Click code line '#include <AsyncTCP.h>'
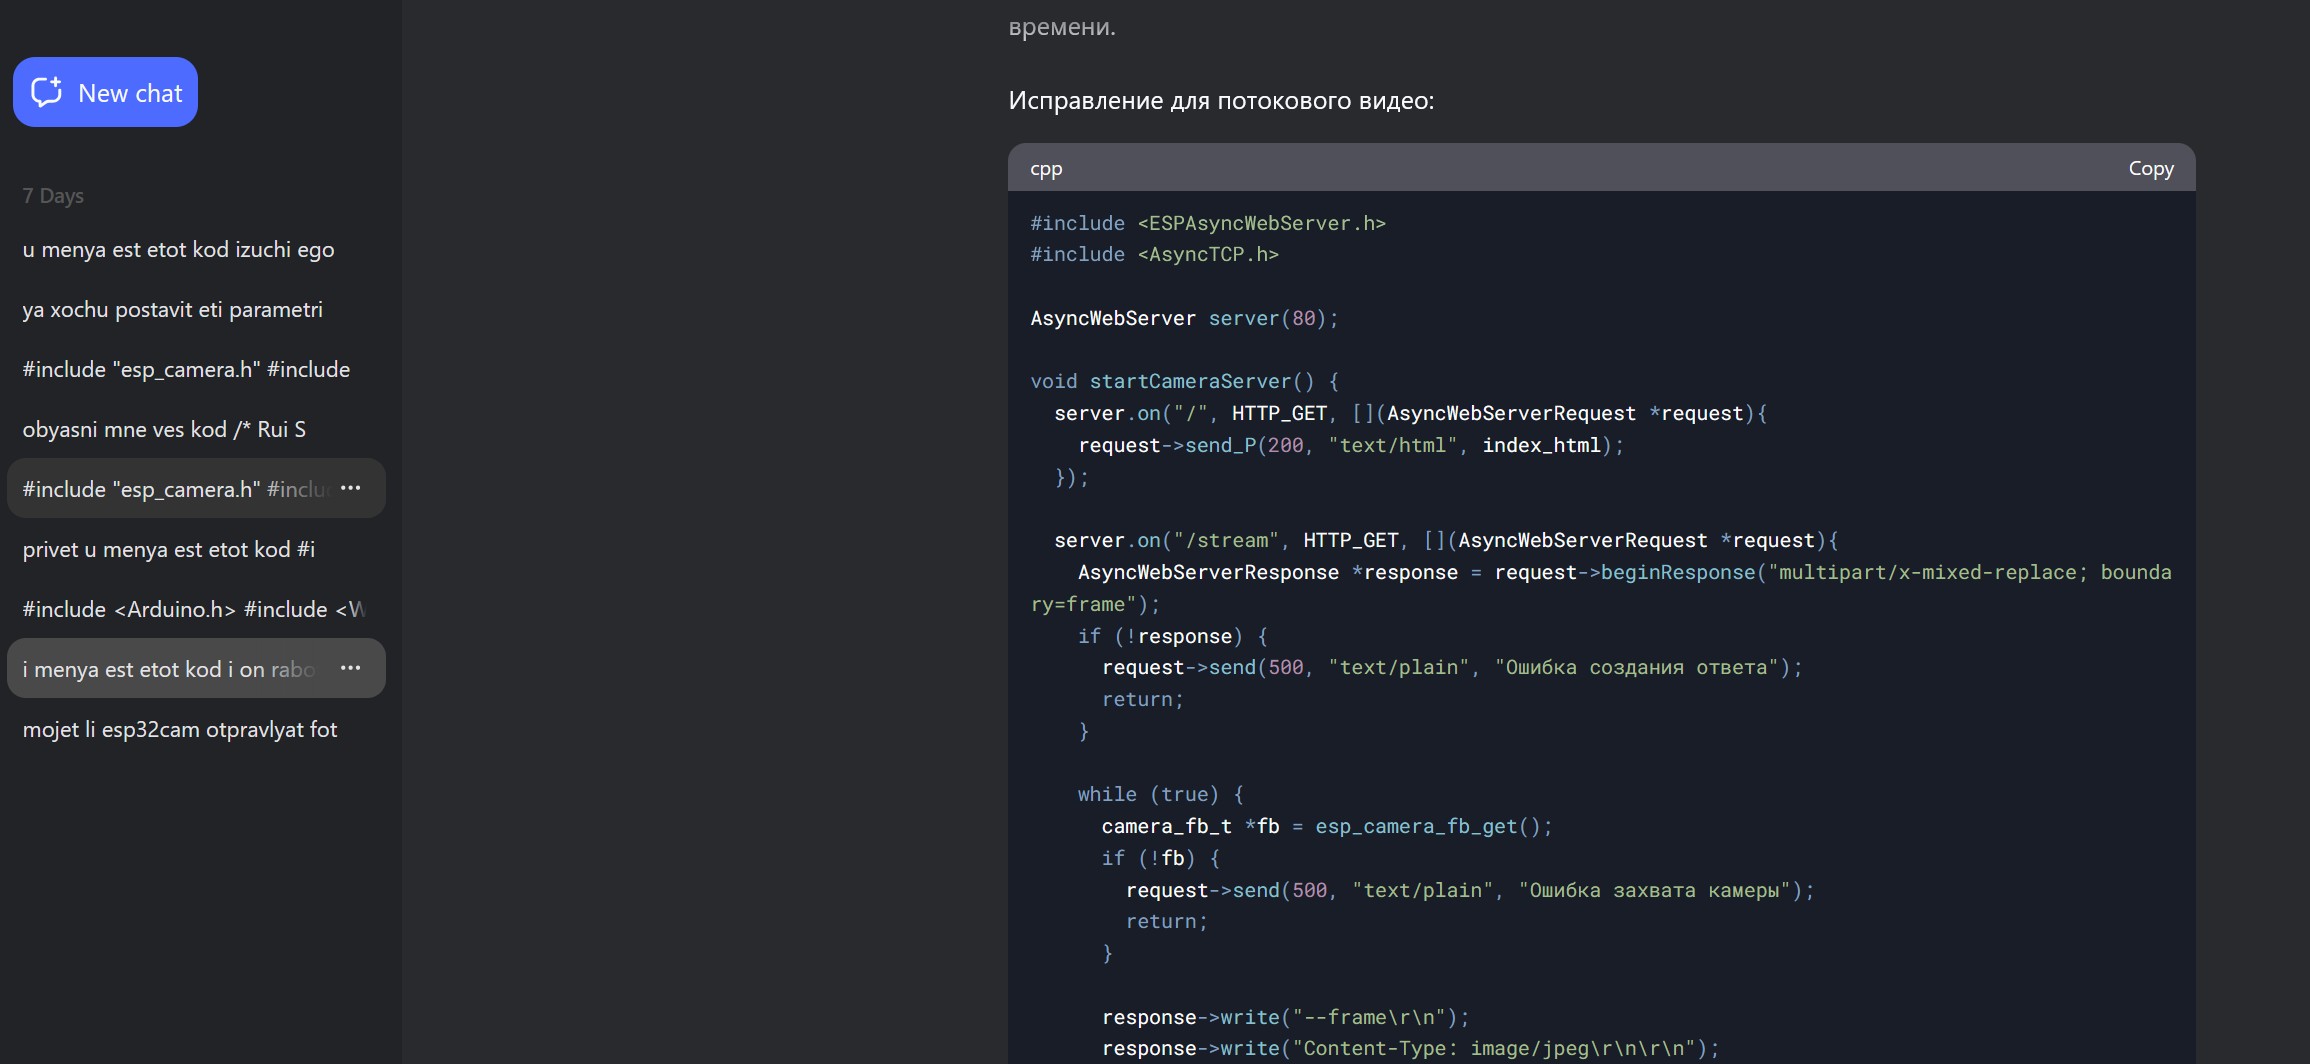This screenshot has height=1064, width=2310. click(1155, 254)
